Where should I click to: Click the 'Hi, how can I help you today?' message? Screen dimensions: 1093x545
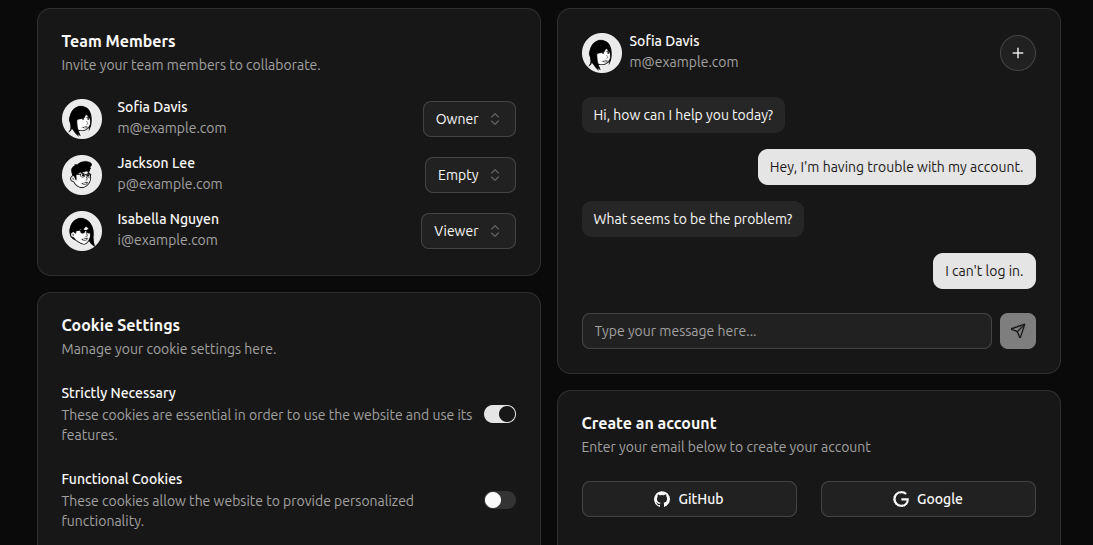coord(683,115)
